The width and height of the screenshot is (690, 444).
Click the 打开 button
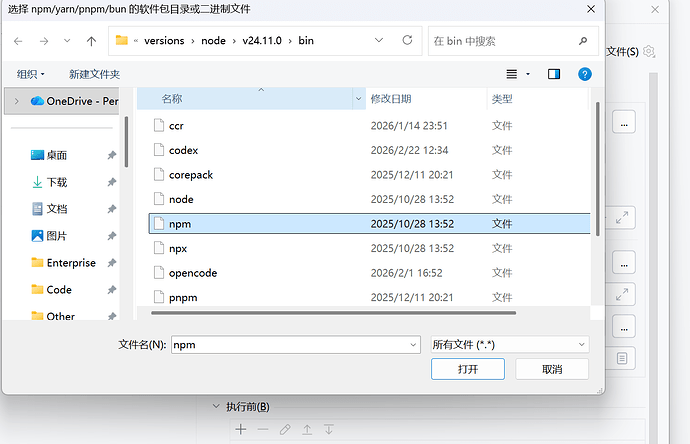click(x=468, y=369)
